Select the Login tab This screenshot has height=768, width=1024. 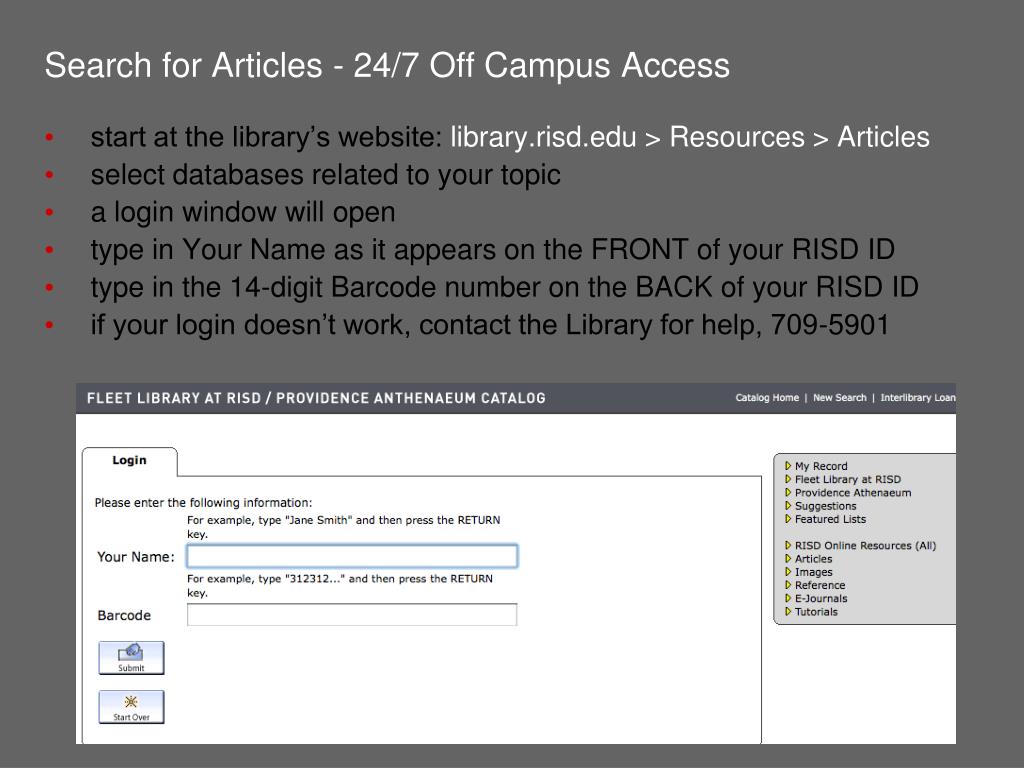(129, 460)
